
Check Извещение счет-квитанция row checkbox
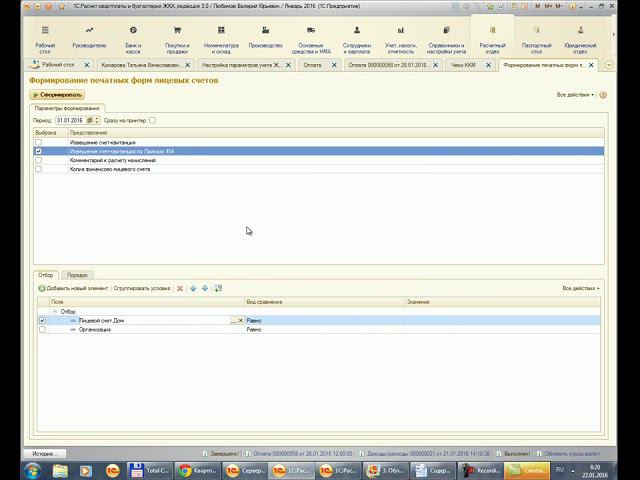point(38,142)
